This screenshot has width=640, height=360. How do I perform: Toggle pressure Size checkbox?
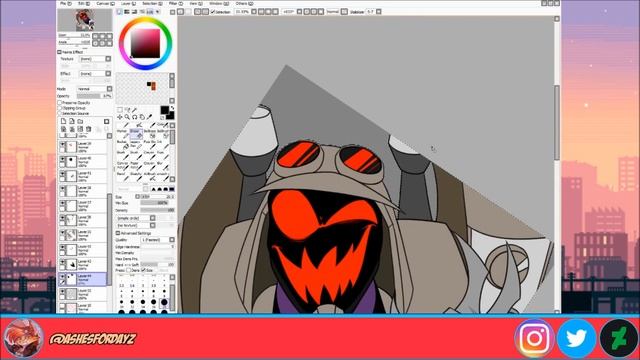(x=143, y=270)
